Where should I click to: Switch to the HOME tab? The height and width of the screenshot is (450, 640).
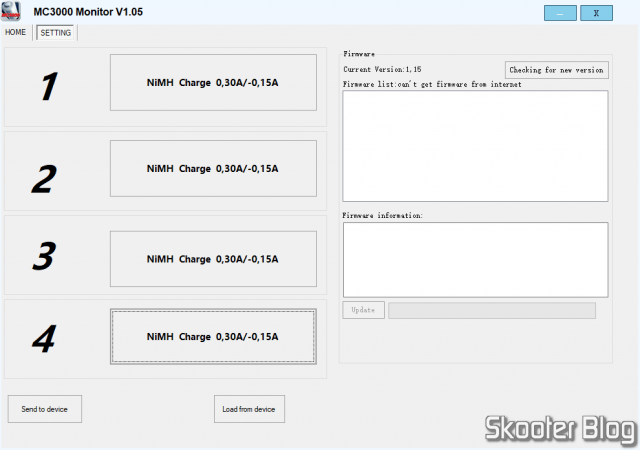coord(16,32)
